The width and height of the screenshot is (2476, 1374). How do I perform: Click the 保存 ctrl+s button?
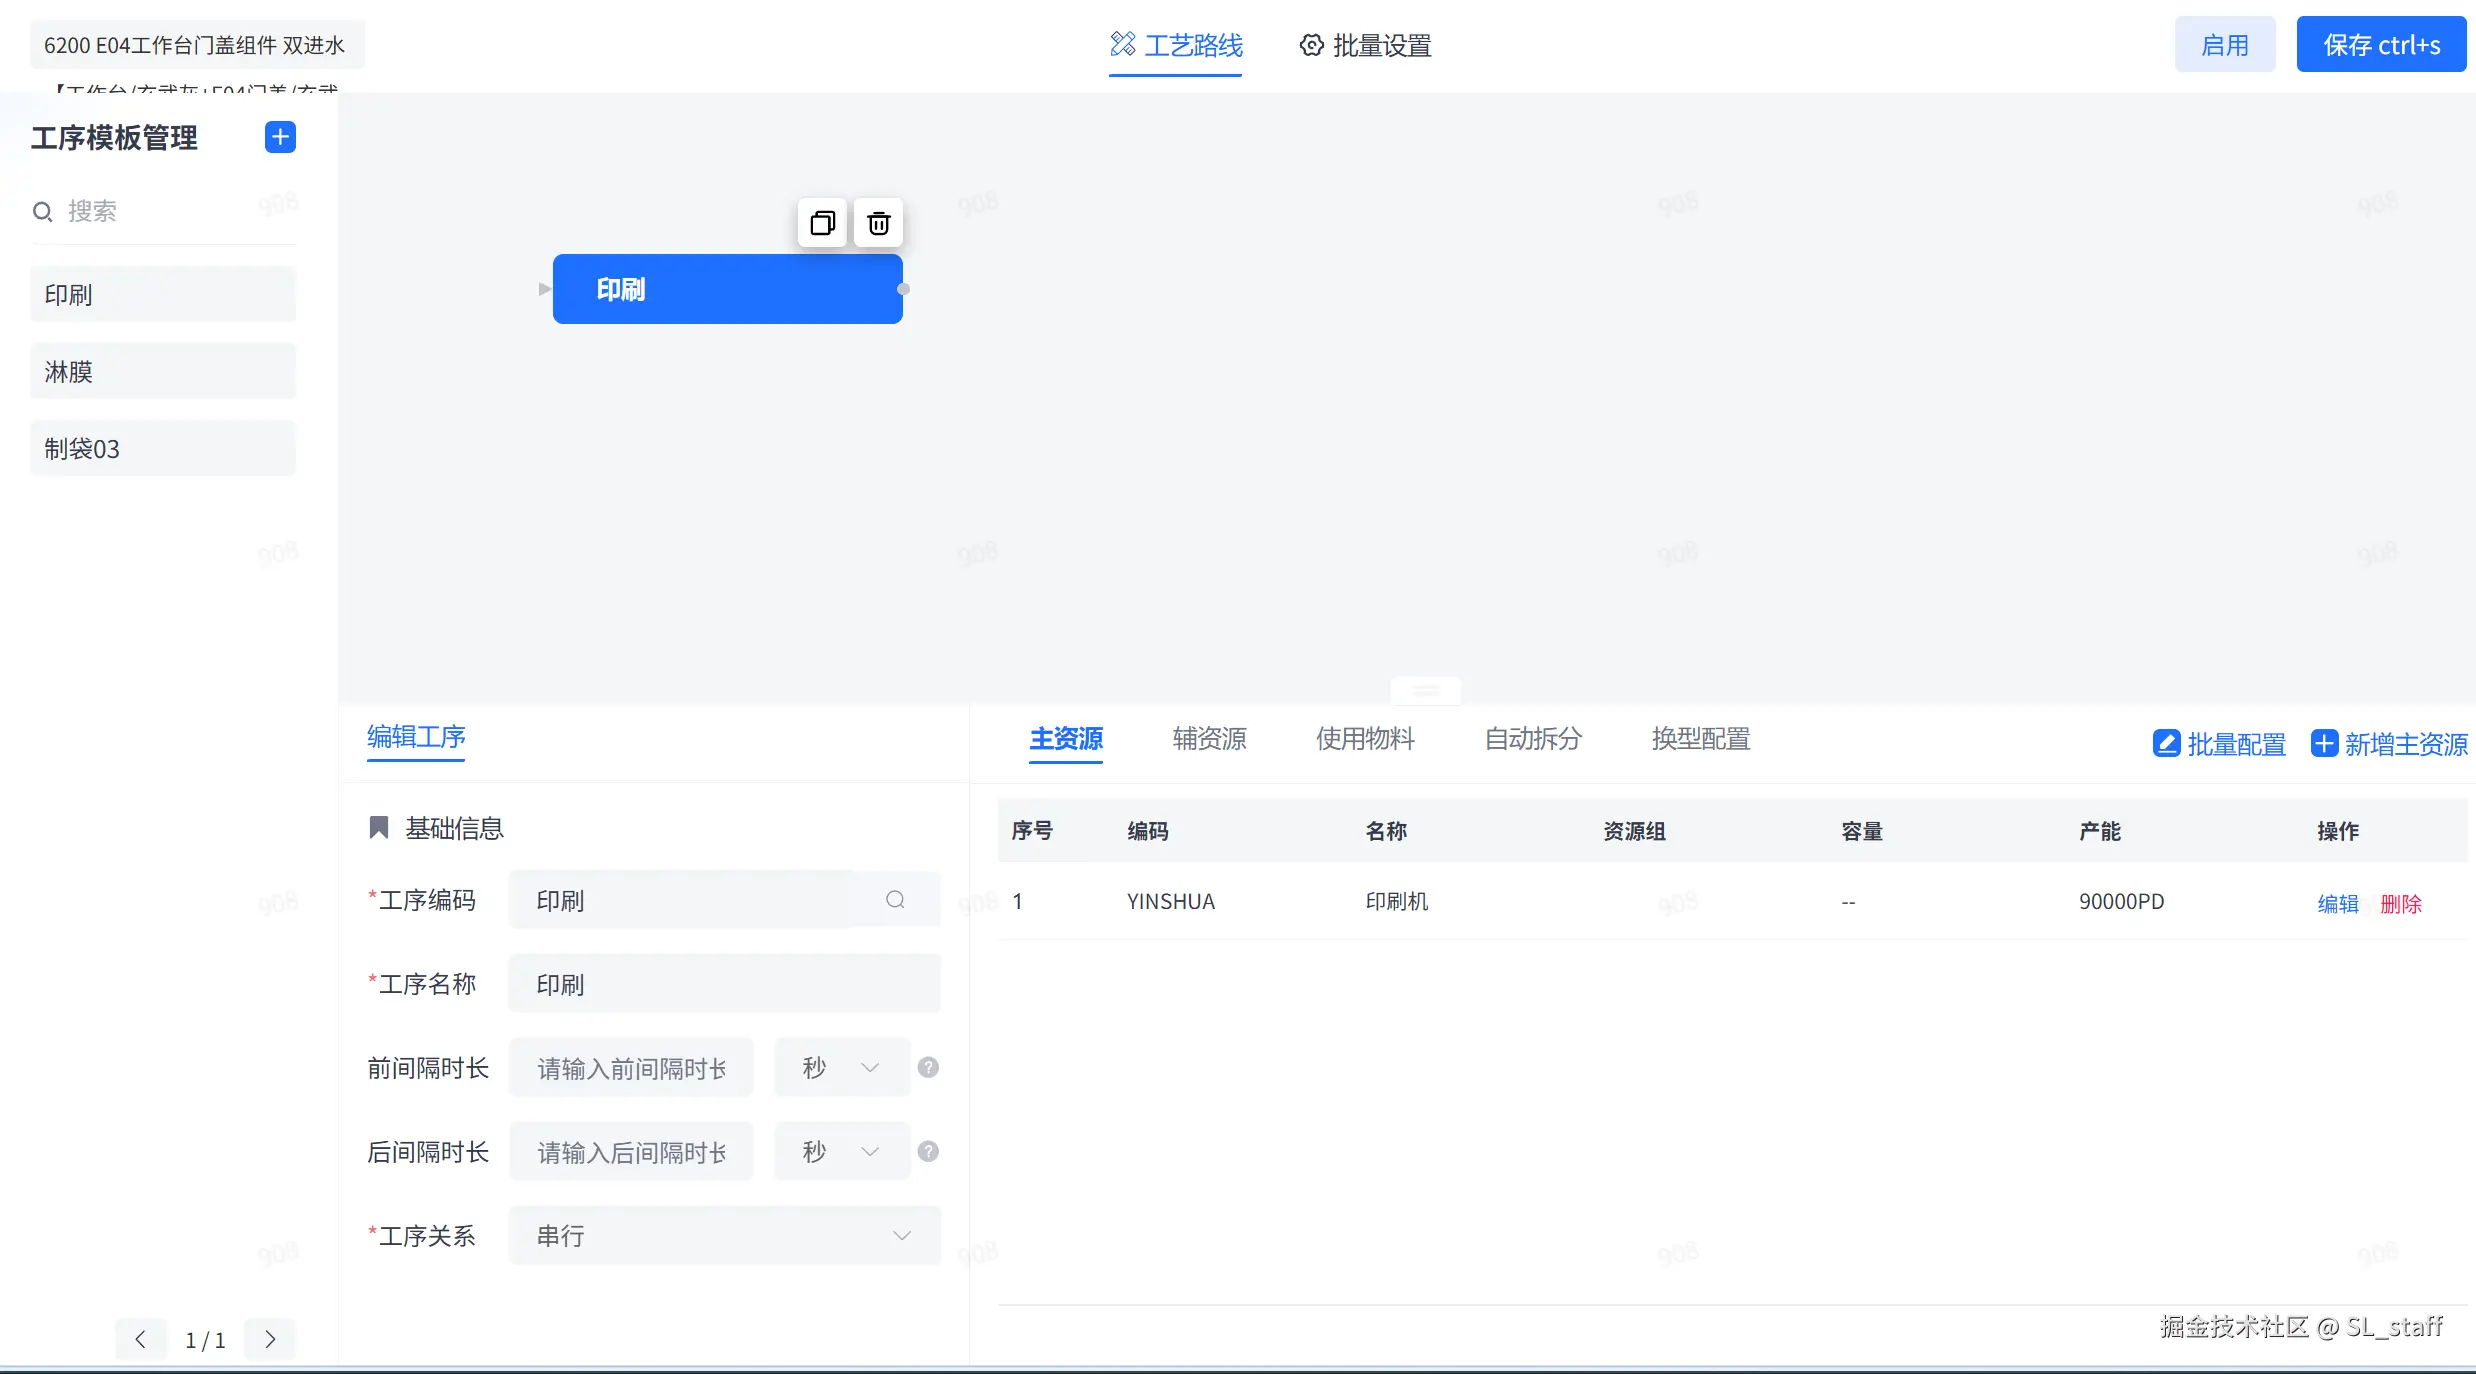2380,45
